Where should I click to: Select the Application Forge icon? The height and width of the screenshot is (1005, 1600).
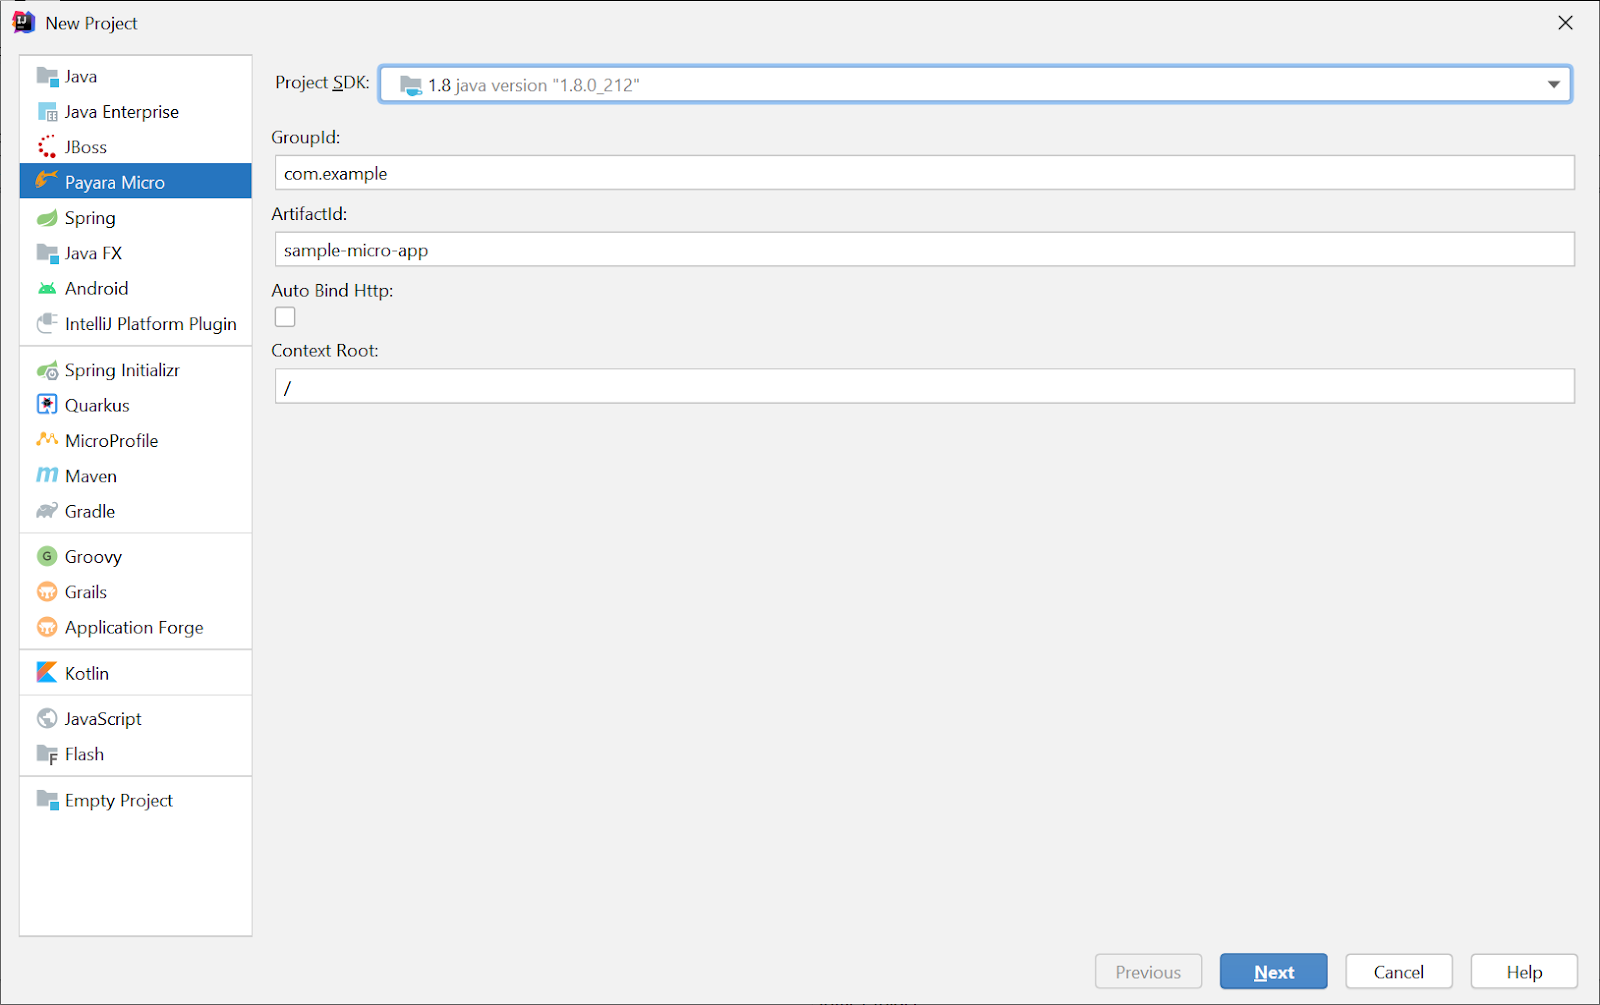[47, 627]
